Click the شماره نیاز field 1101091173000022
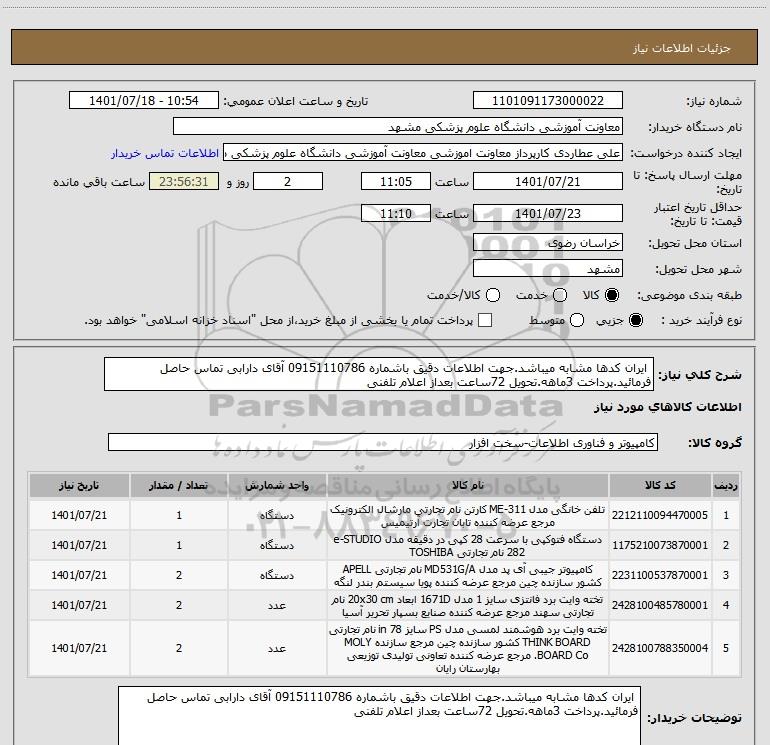770x745 pixels. tap(548, 101)
